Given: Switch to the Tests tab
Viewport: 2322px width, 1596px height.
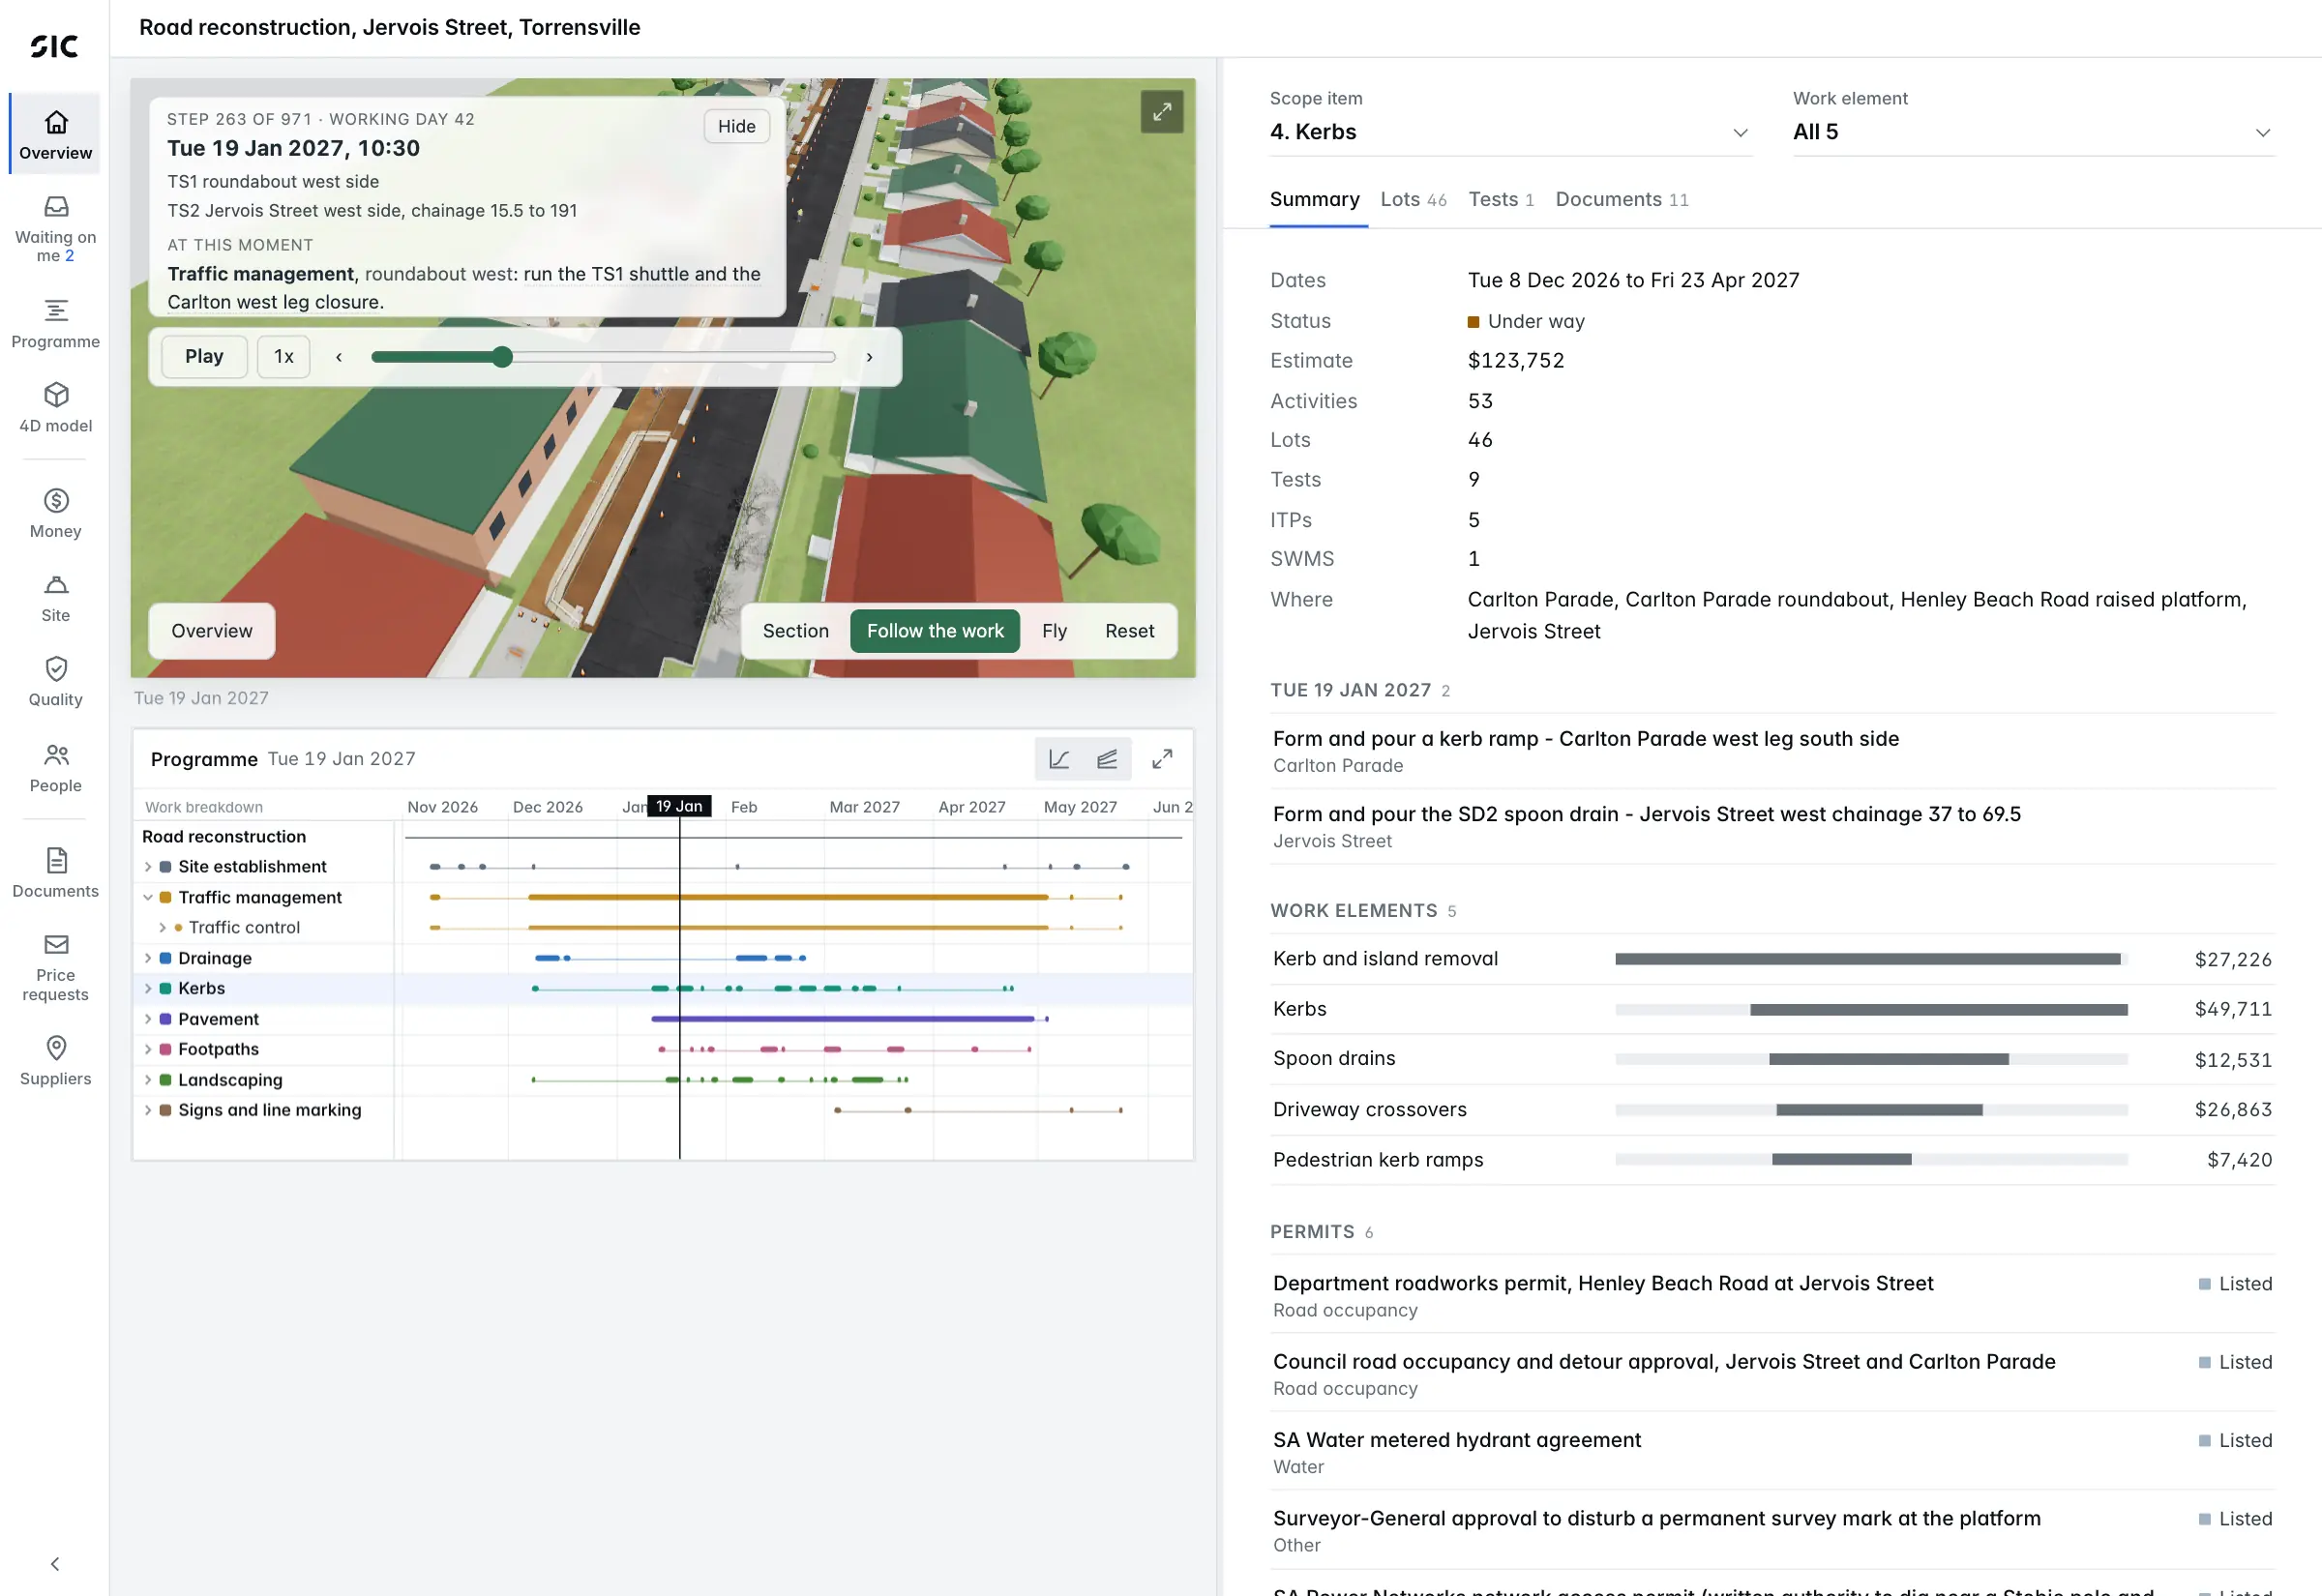Looking at the screenshot, I should tap(1501, 200).
